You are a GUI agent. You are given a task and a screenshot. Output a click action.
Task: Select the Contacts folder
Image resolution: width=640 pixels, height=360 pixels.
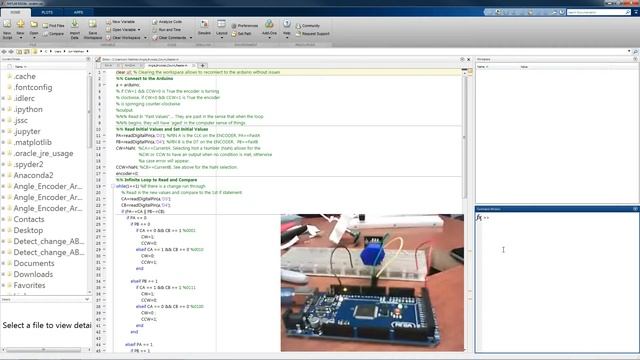click(29, 220)
